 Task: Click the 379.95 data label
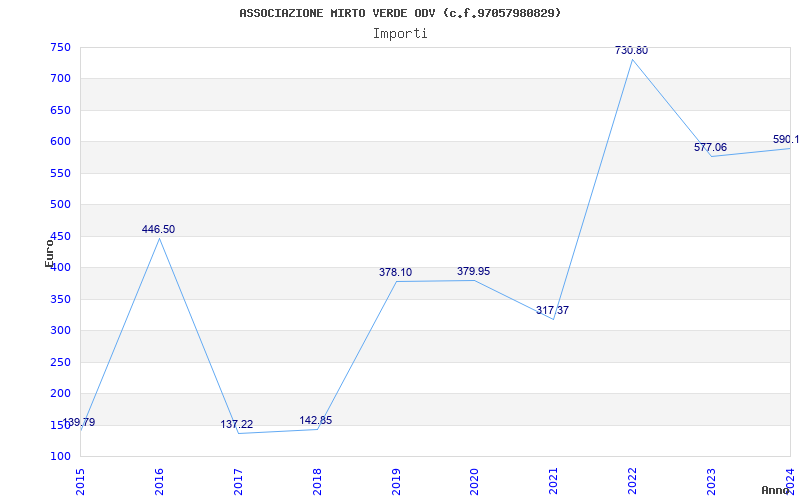pyautogui.click(x=473, y=271)
